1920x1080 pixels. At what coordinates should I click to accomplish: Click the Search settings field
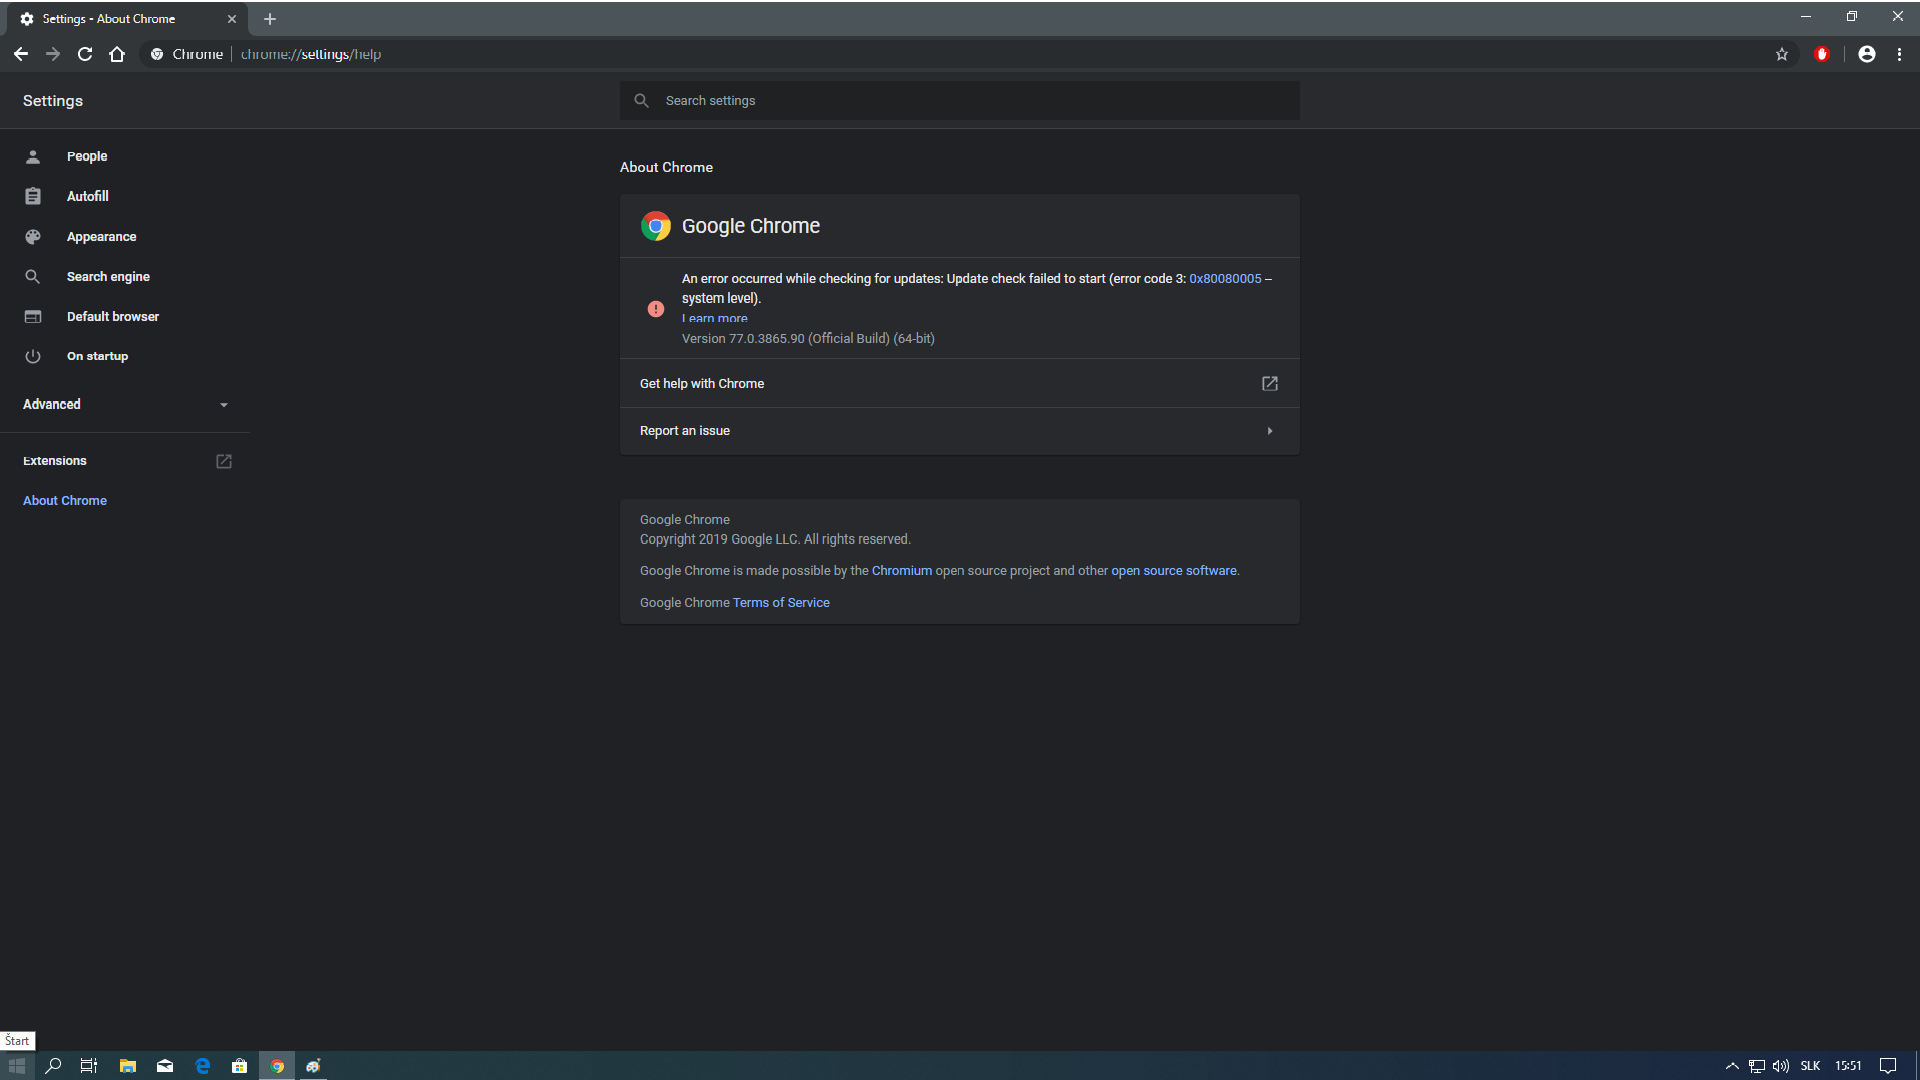[960, 101]
